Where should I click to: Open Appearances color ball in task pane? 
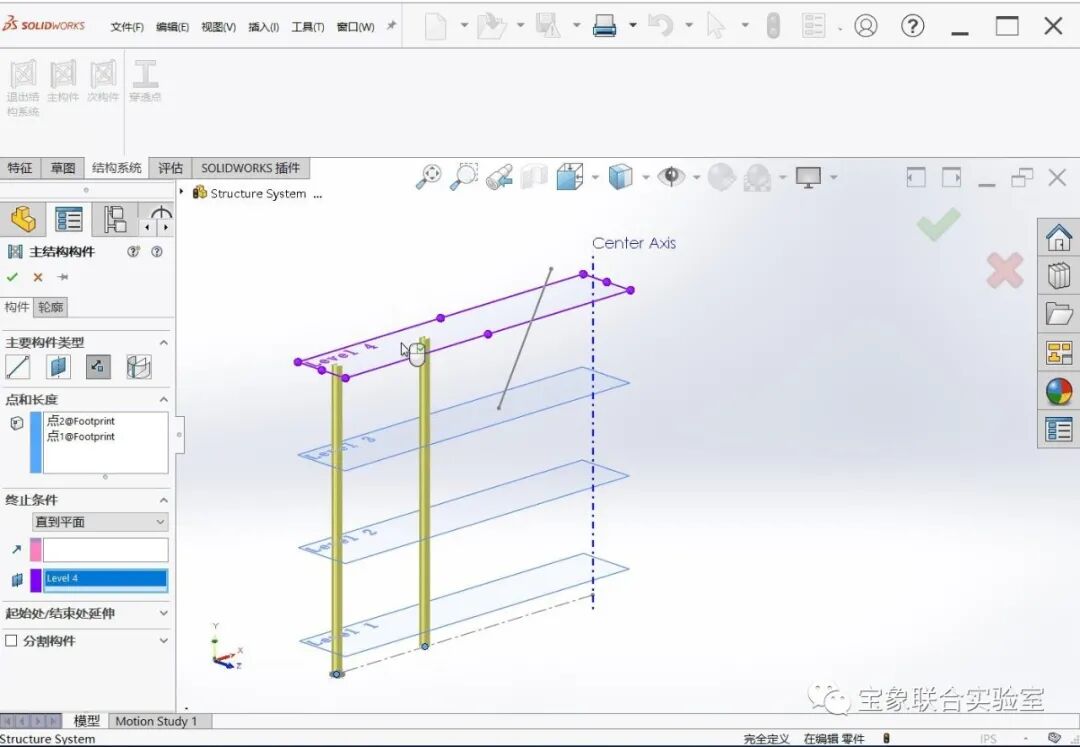(x=1059, y=391)
